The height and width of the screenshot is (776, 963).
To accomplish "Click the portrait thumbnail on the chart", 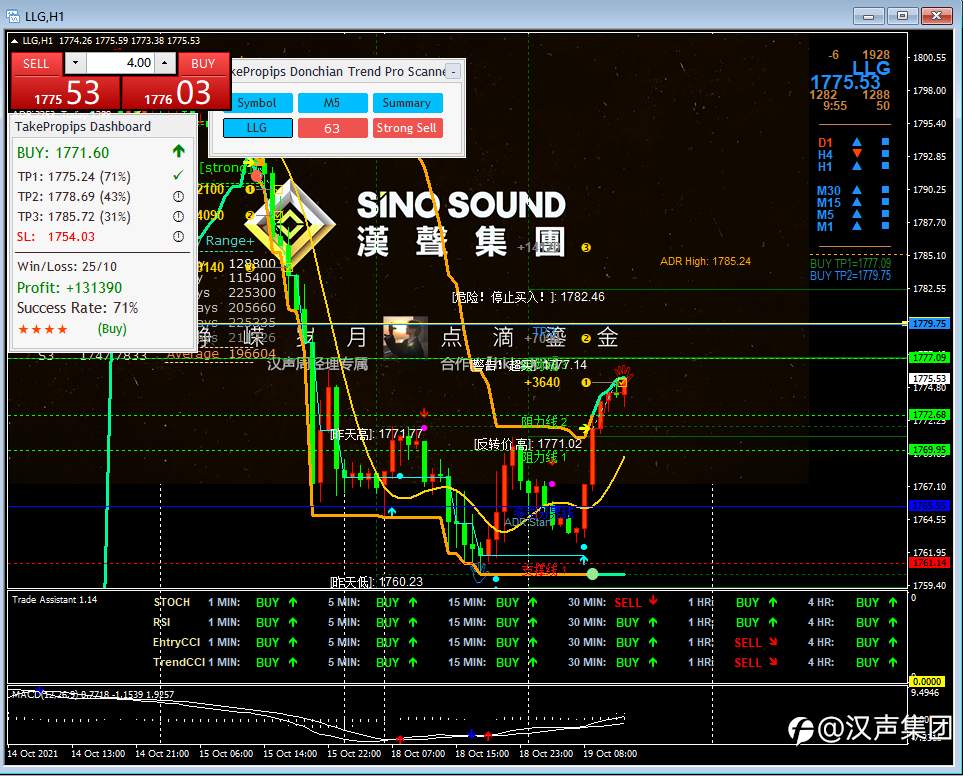I will tap(405, 336).
